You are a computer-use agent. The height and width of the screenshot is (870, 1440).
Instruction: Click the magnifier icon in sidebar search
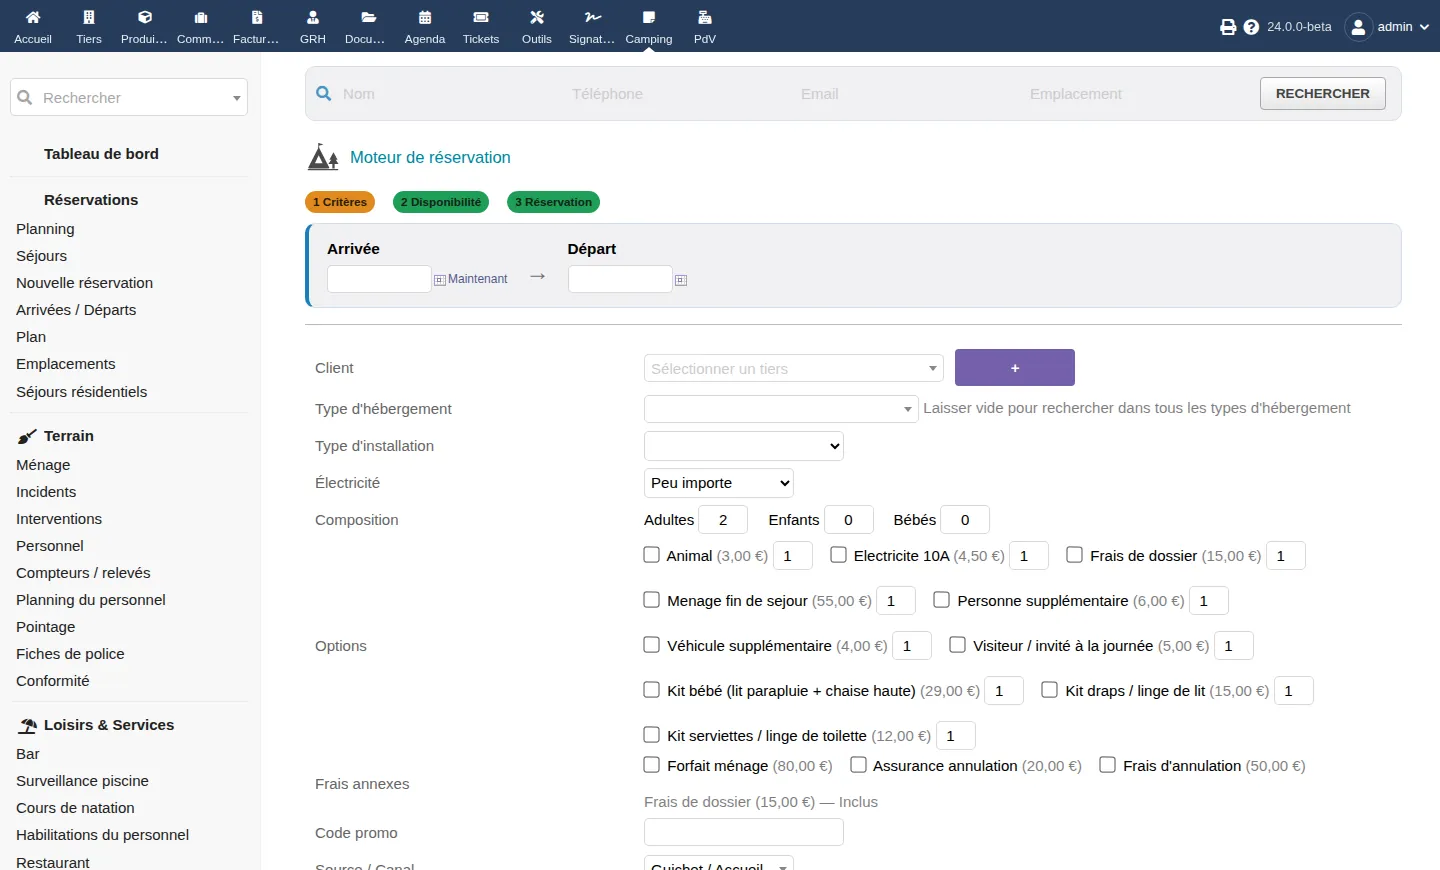tap(25, 98)
